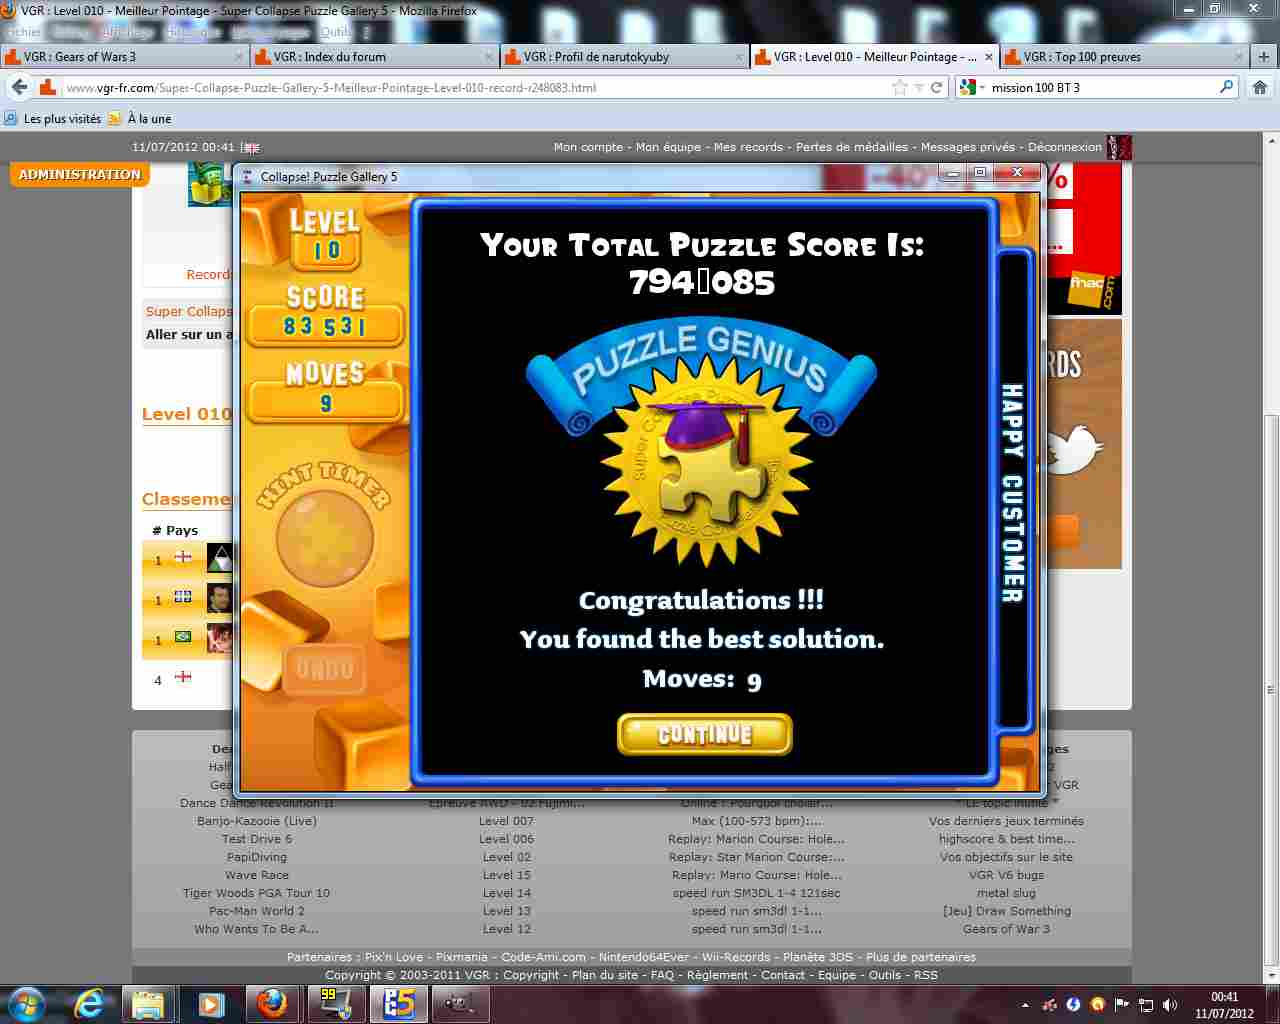Screen dimensions: 1280x1024
Task: Click the volume speaker icon in system tray
Action: tap(1170, 1004)
